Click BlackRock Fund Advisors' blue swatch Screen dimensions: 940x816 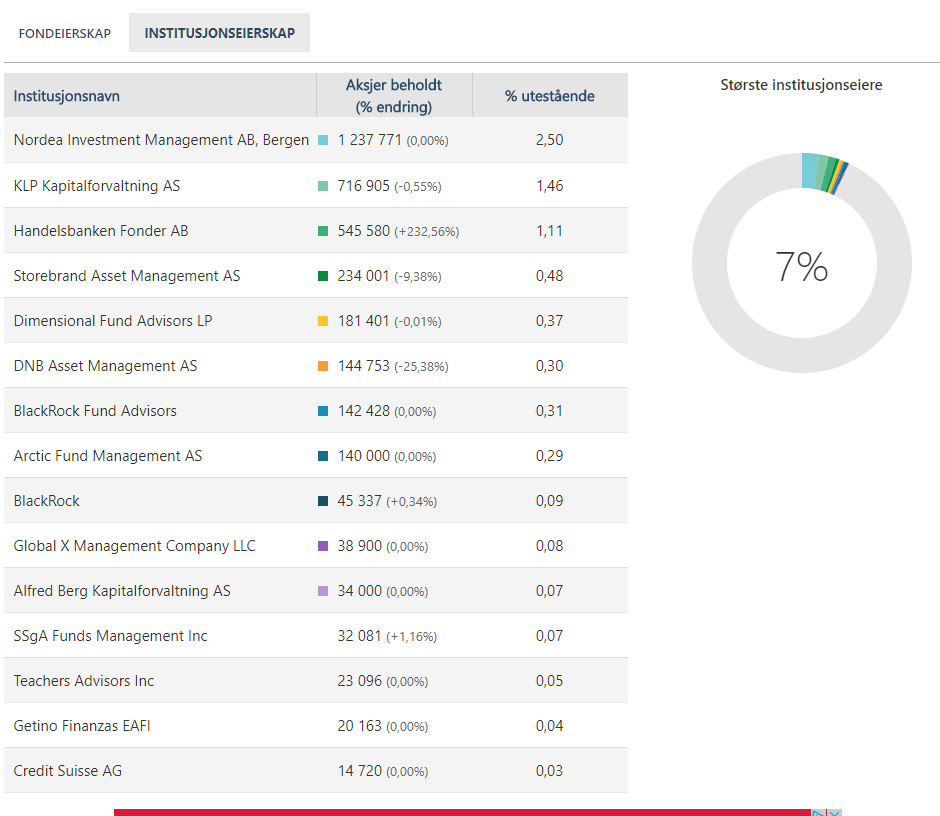coord(323,411)
